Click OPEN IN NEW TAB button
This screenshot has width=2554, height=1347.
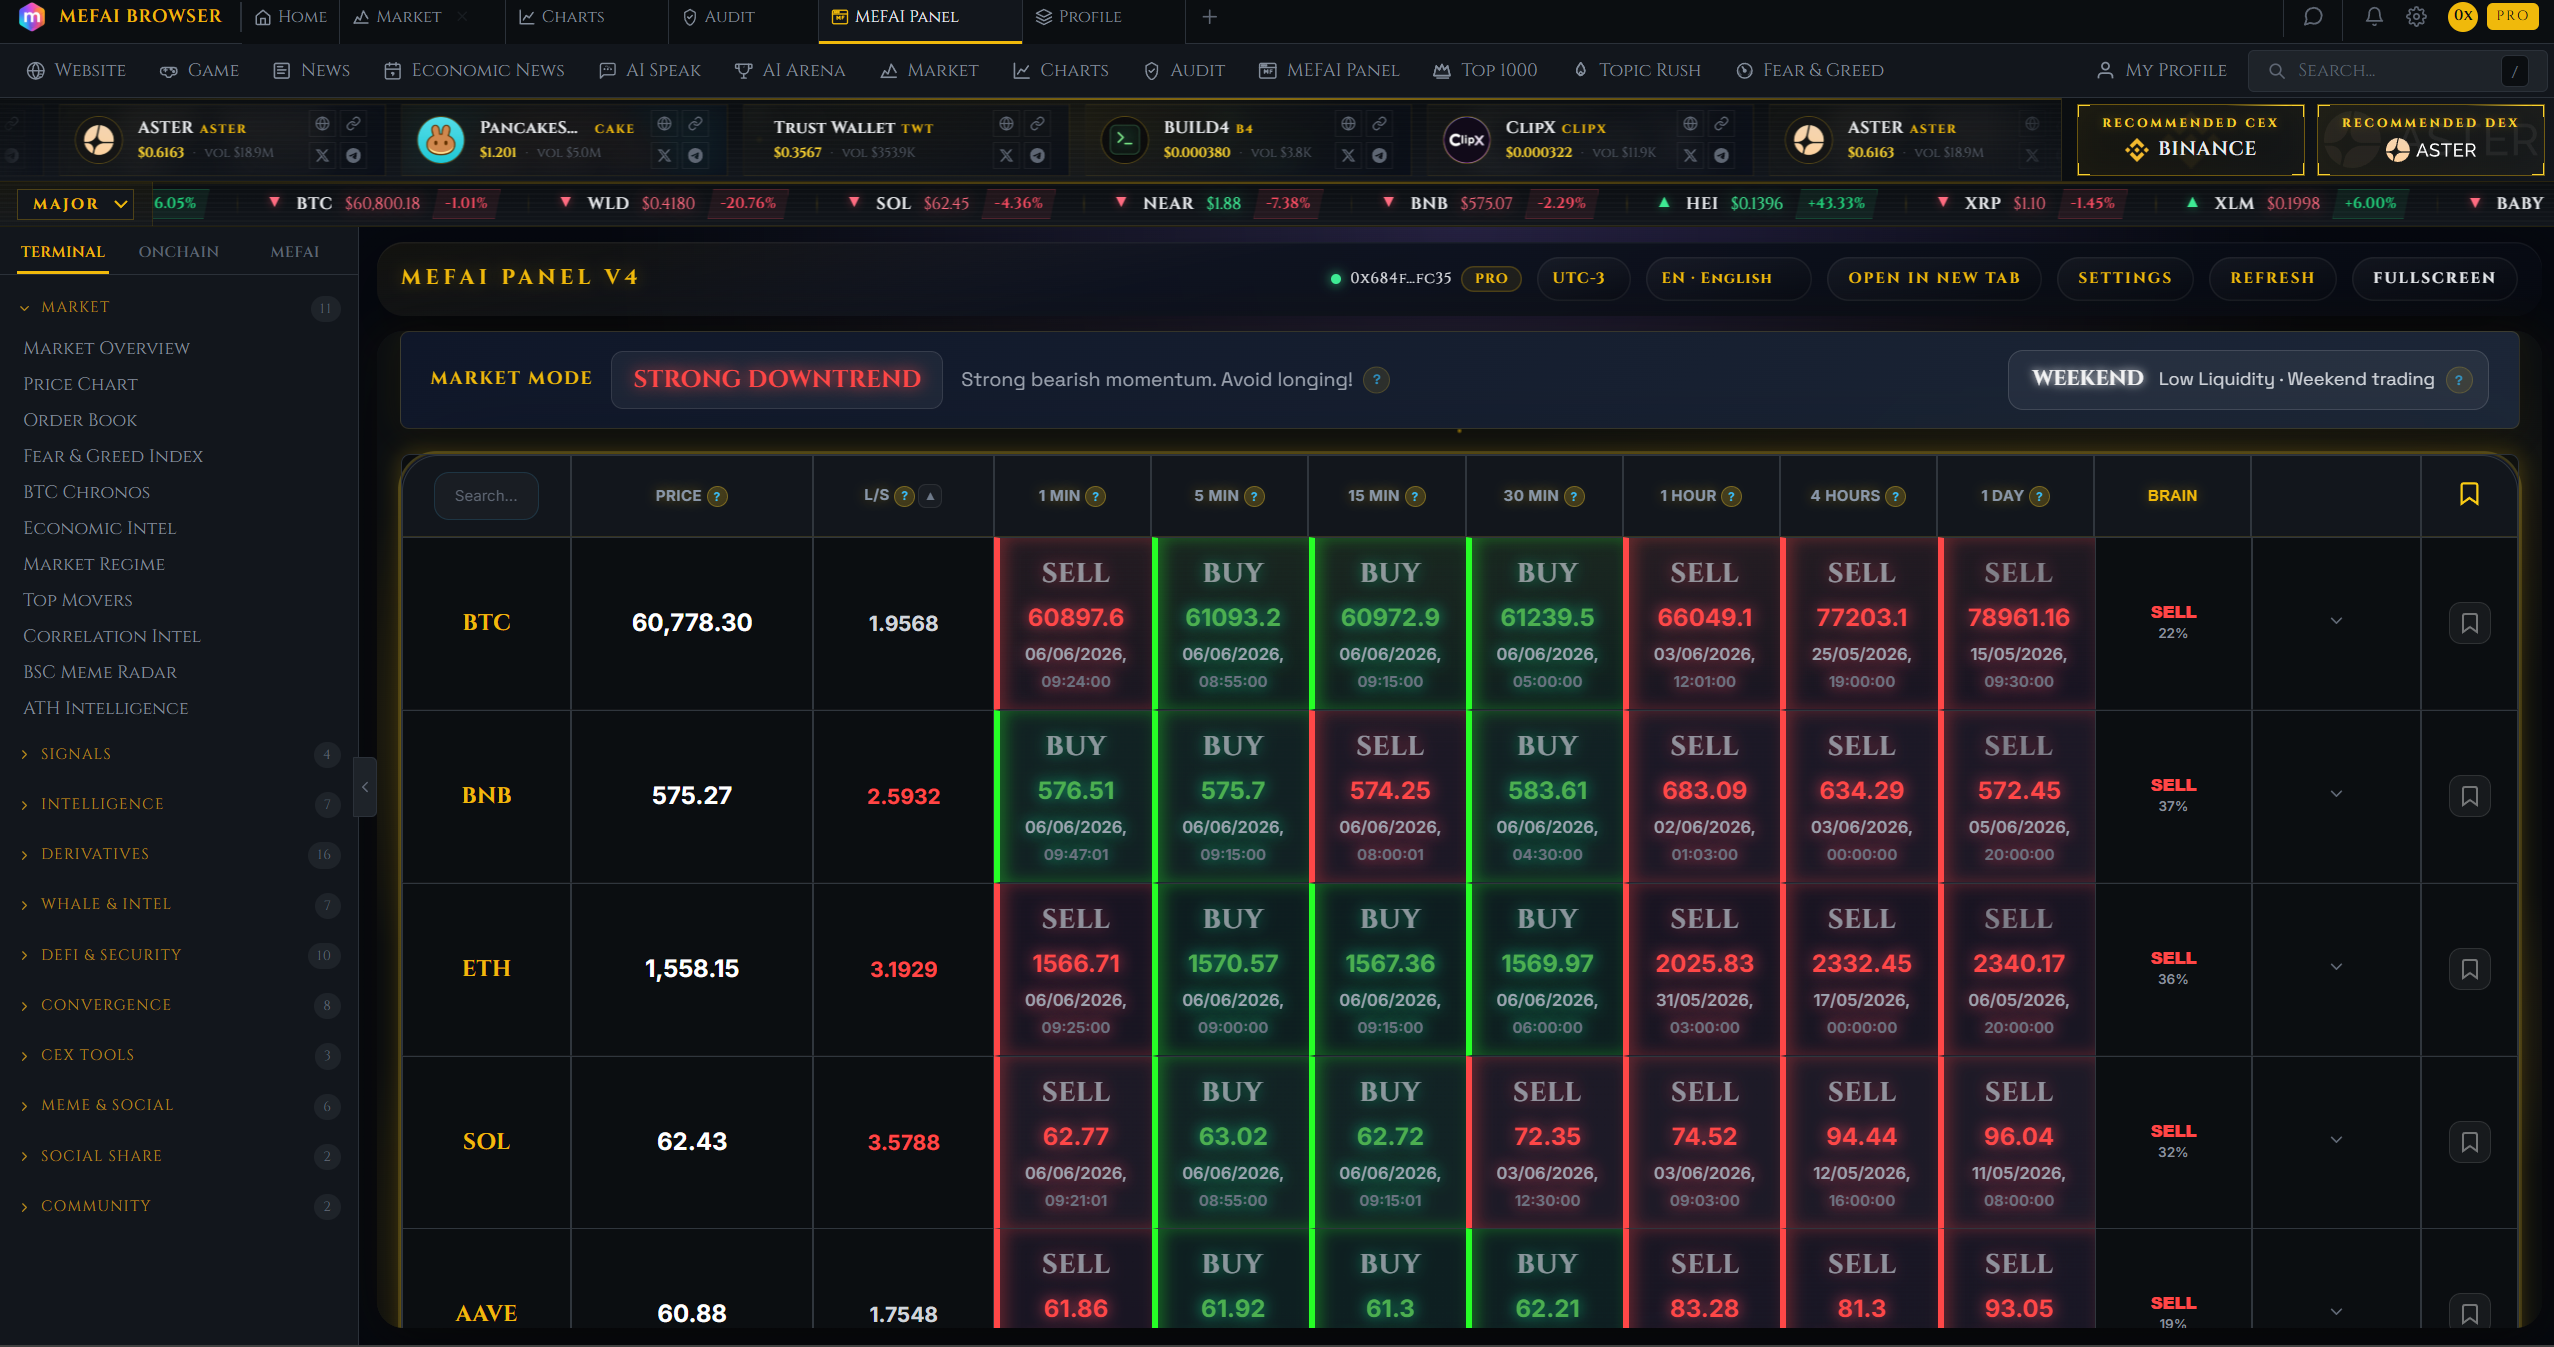1933,278
